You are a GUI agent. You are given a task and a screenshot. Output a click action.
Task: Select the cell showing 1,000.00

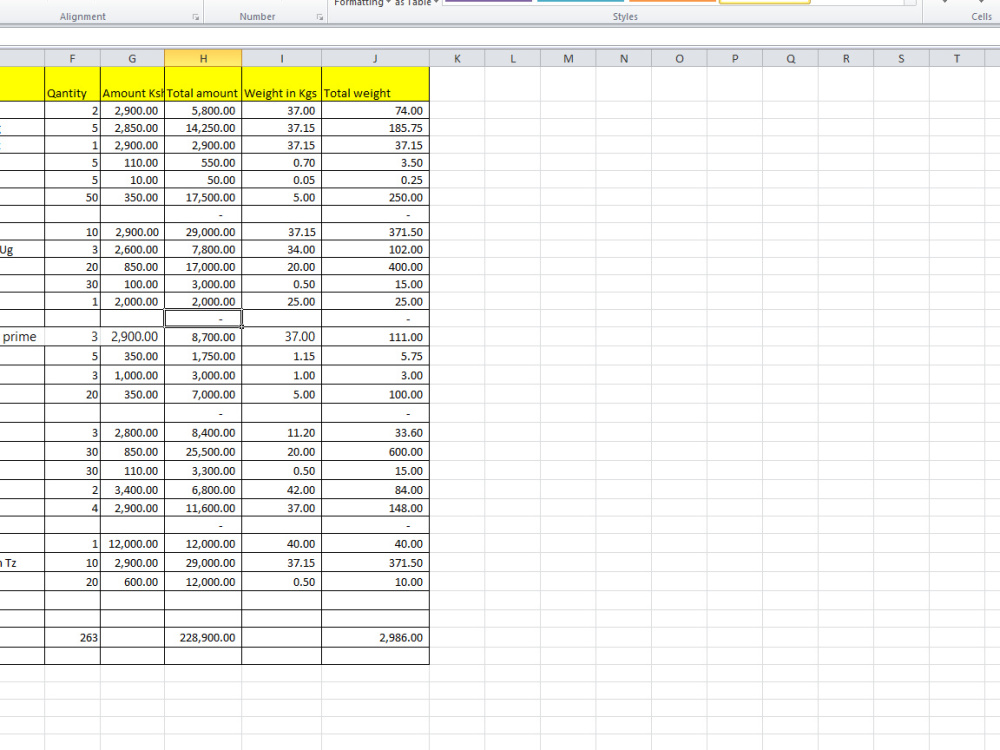pos(132,375)
